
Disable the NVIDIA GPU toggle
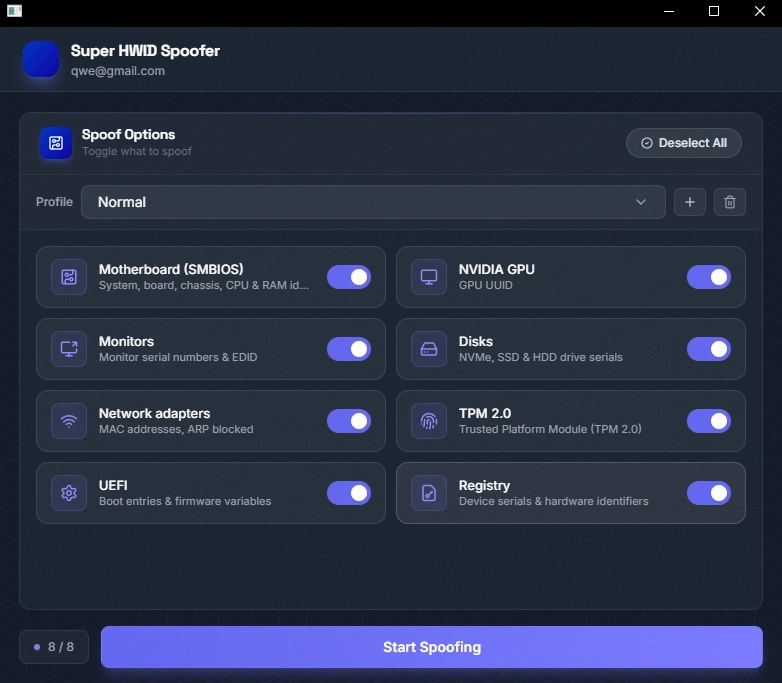[709, 277]
